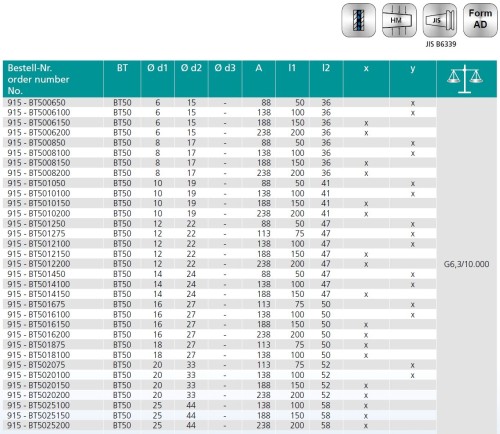This screenshot has width=500, height=434.
Task: Click the l2 value 58 in row BT5025100
Action: [x=326, y=405]
